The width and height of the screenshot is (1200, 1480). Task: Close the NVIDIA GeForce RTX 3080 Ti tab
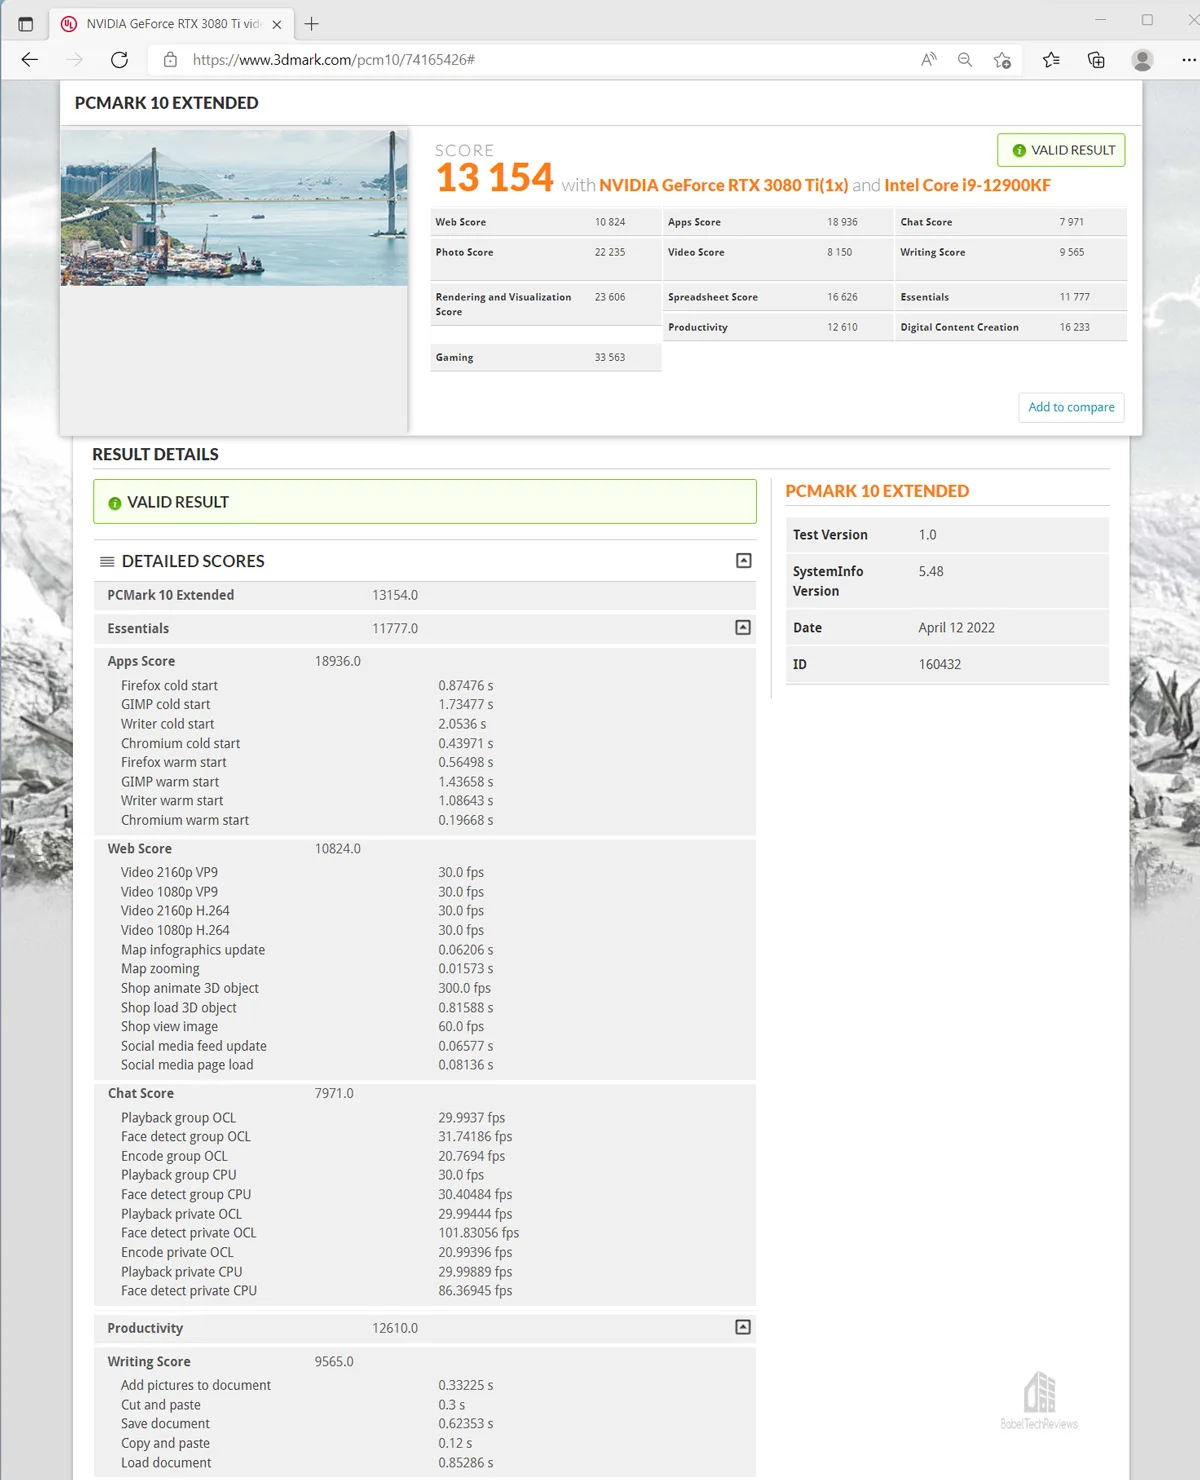[277, 24]
